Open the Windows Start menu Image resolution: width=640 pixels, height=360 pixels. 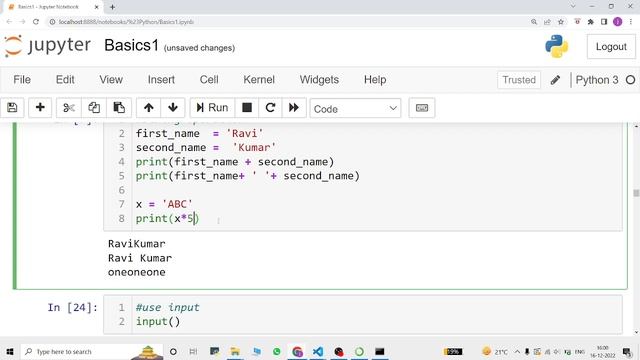click(10, 351)
